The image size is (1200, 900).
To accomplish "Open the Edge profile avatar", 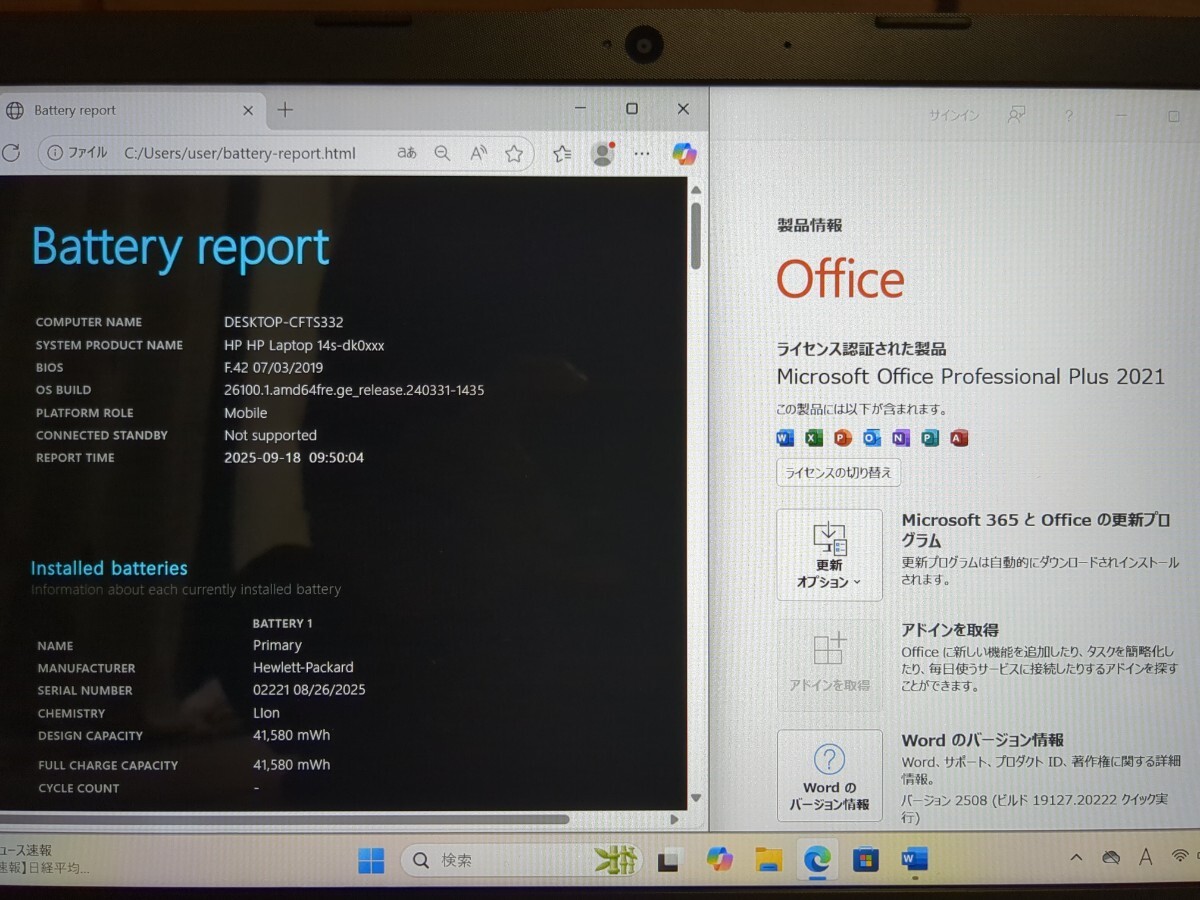I will pyautogui.click(x=602, y=153).
